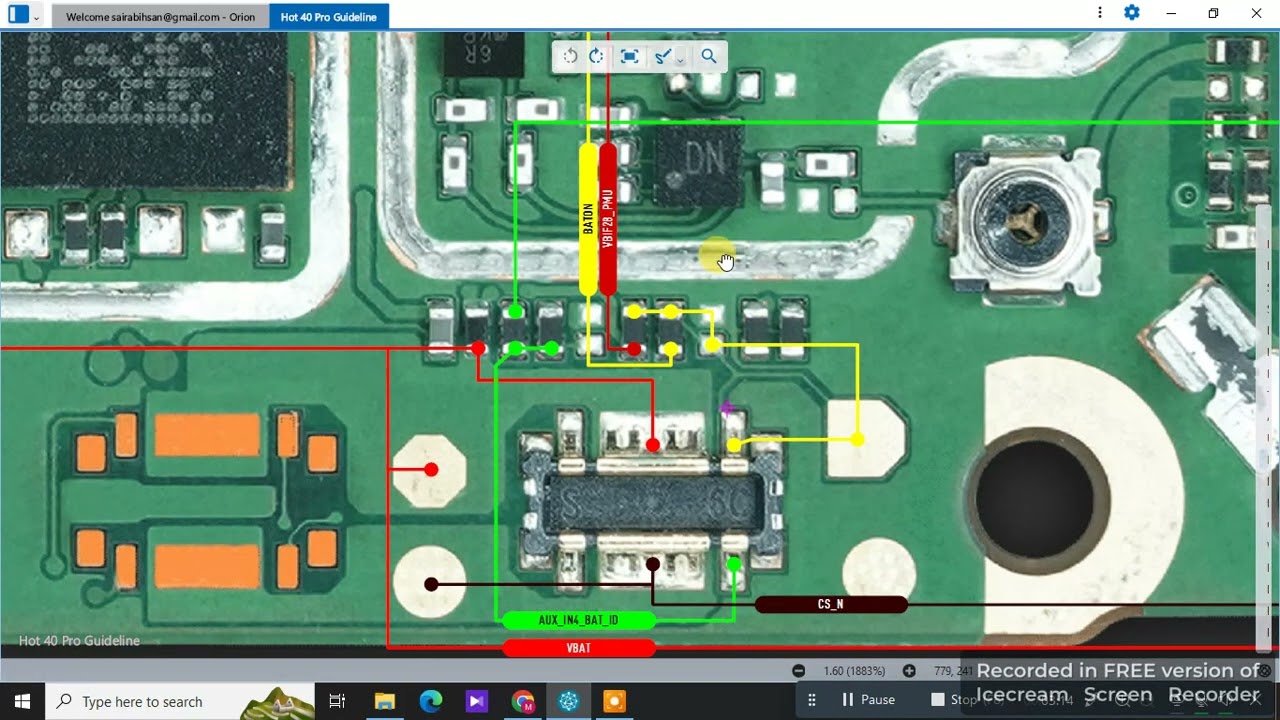1280x720 pixels.
Task: Toggle the sidebar panel icon
Action: click(18, 14)
